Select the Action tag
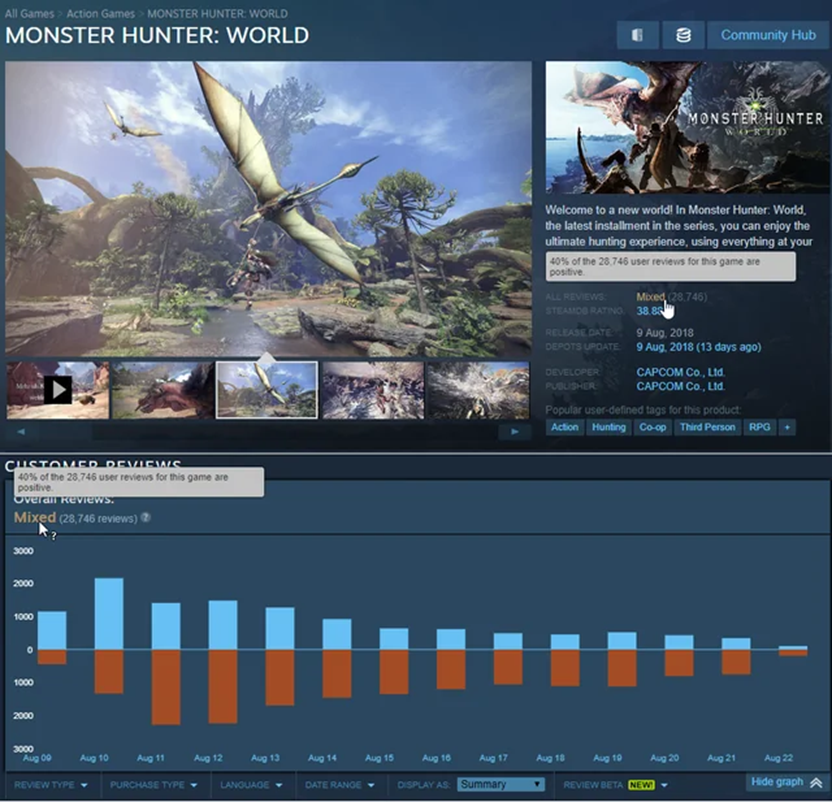The image size is (832, 802). [x=565, y=427]
